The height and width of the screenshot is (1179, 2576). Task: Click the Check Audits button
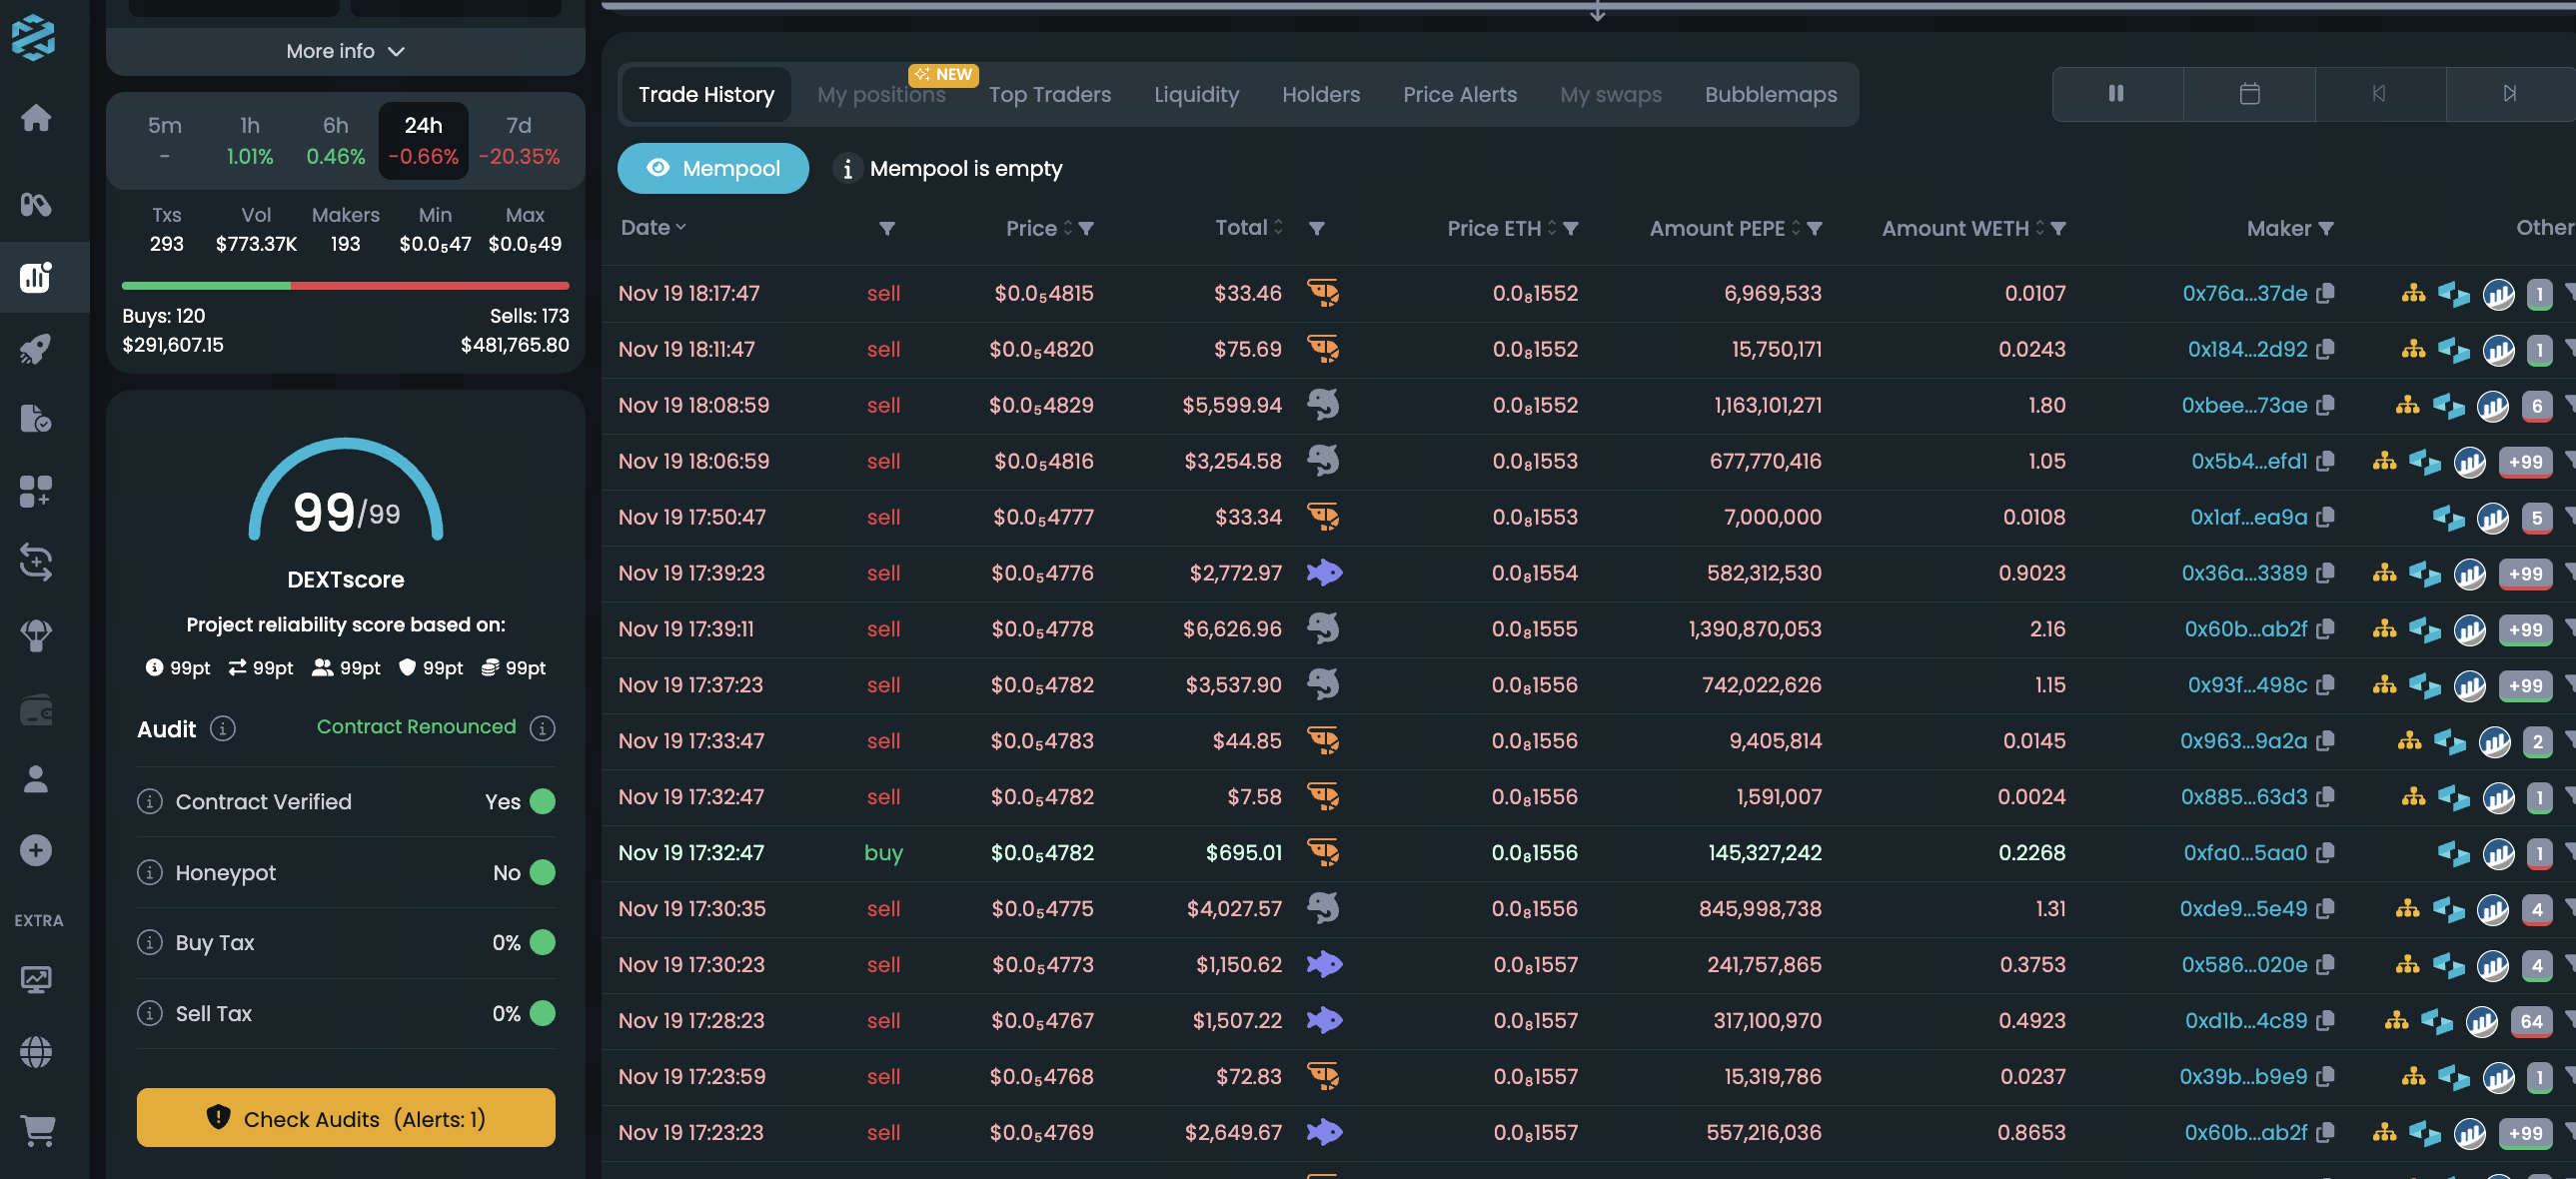pyautogui.click(x=345, y=1118)
